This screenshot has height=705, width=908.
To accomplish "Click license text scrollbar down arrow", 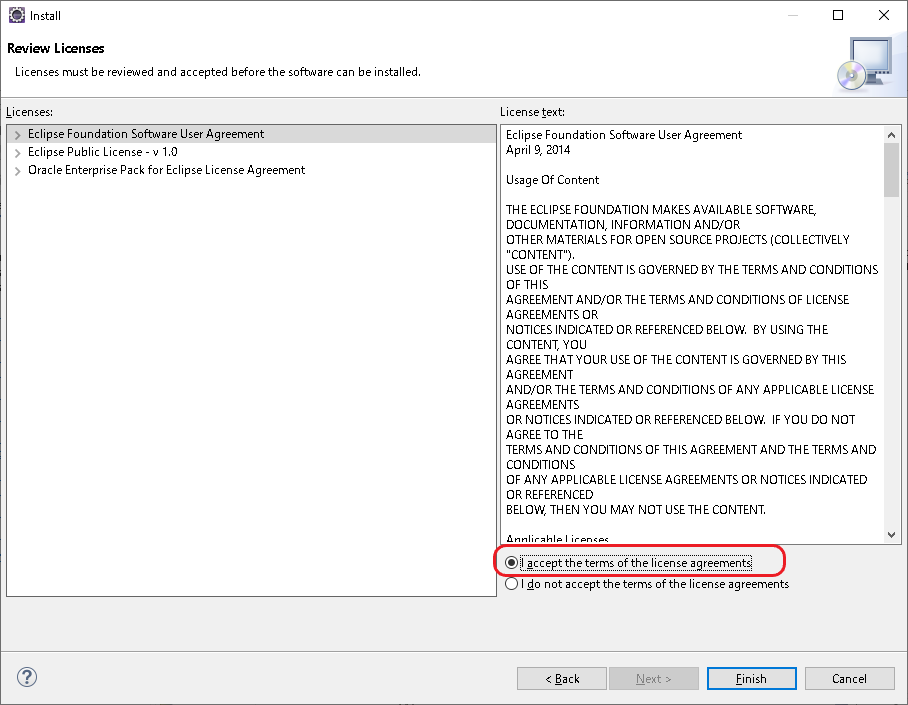I will pos(891,535).
